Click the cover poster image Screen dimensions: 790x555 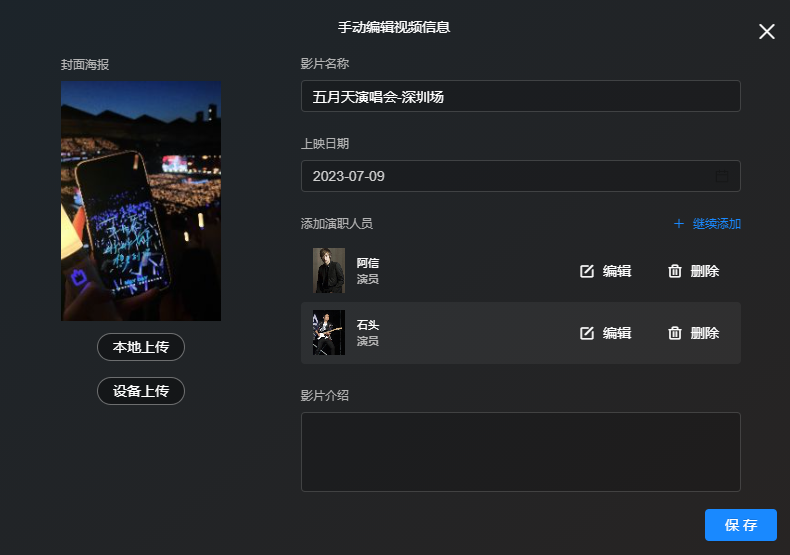[x=141, y=201]
